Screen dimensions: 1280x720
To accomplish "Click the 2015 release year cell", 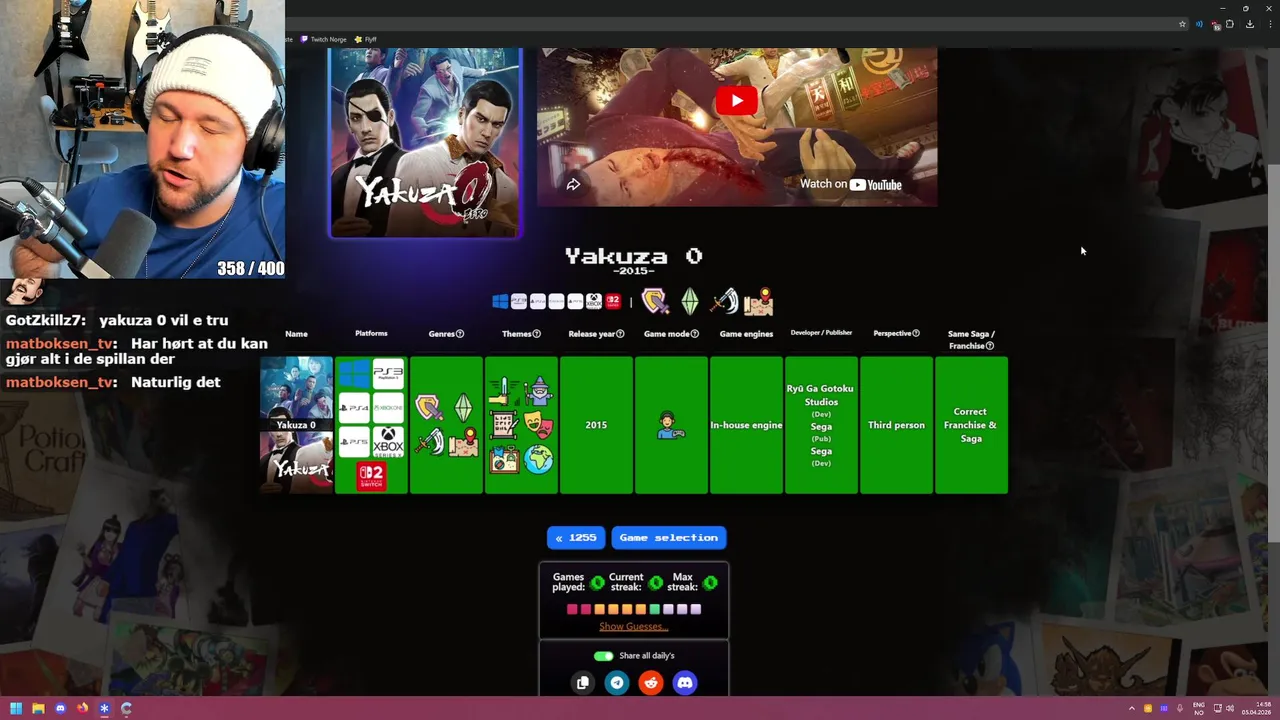I will coord(596,425).
